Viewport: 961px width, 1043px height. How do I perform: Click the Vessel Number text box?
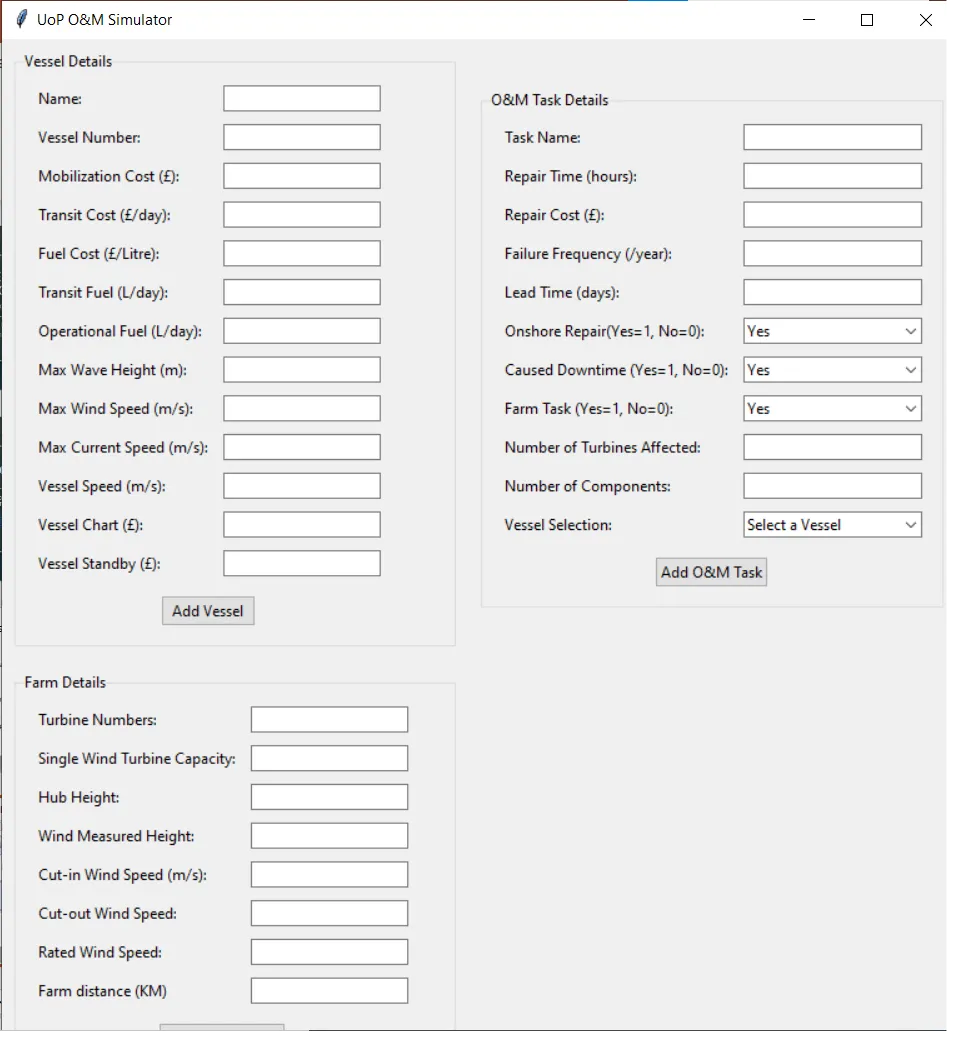coord(301,138)
